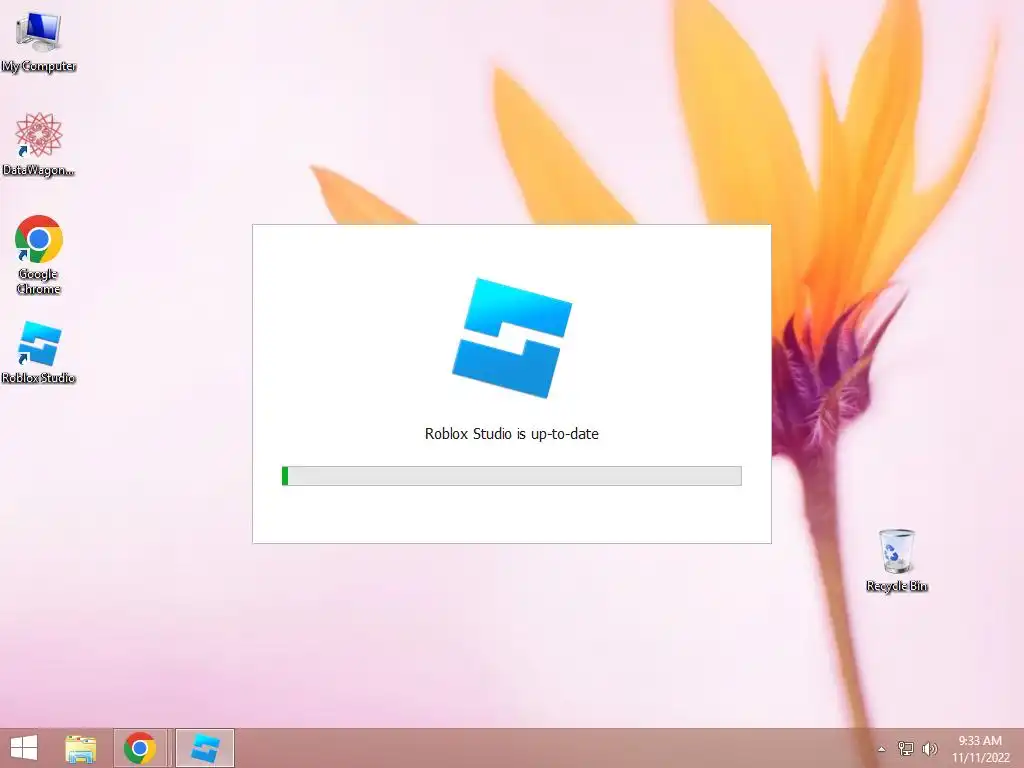Activate Roblox Studio taskbar button
Viewport: 1024px width, 768px height.
pos(204,748)
